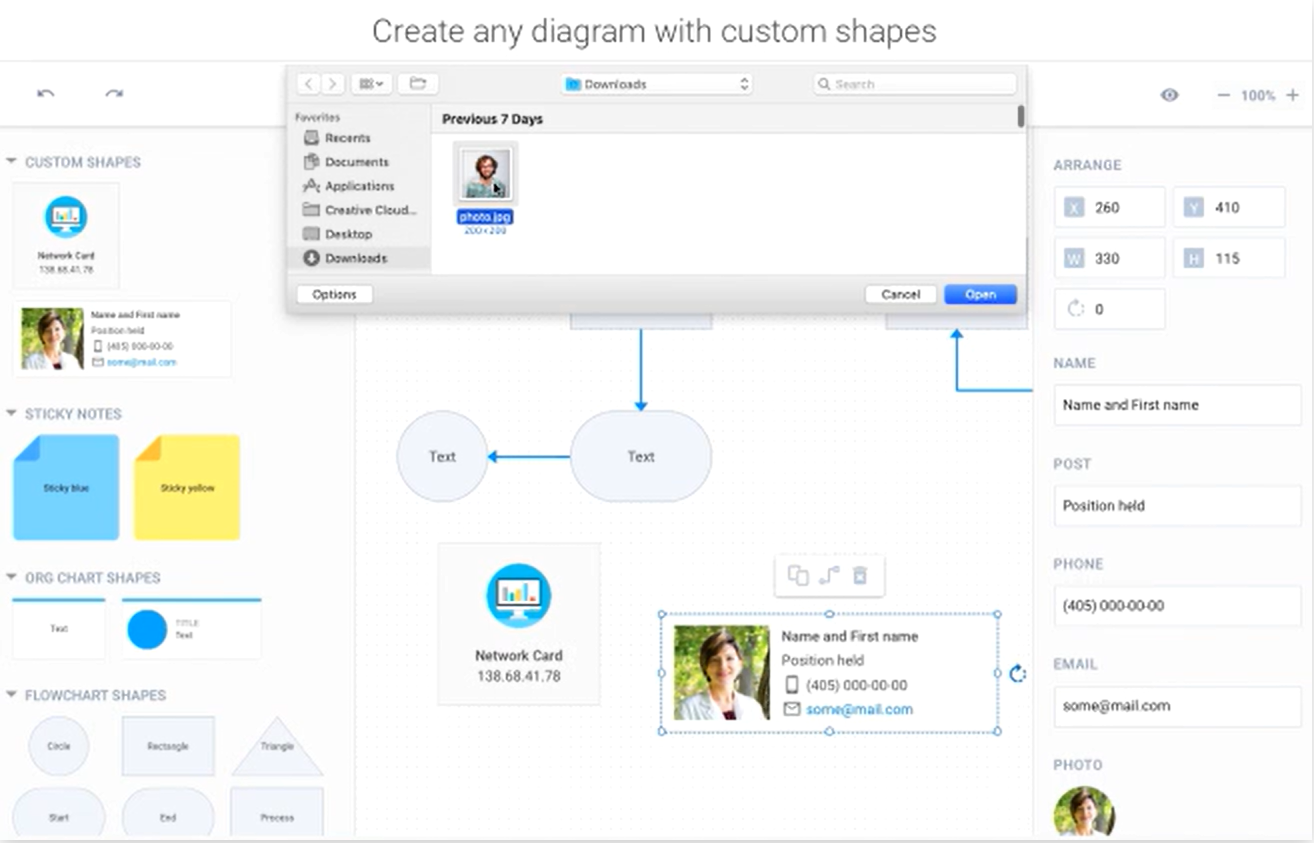The height and width of the screenshot is (843, 1314).
Task: Collapse the Flowchart Shapes section
Action: [11, 695]
